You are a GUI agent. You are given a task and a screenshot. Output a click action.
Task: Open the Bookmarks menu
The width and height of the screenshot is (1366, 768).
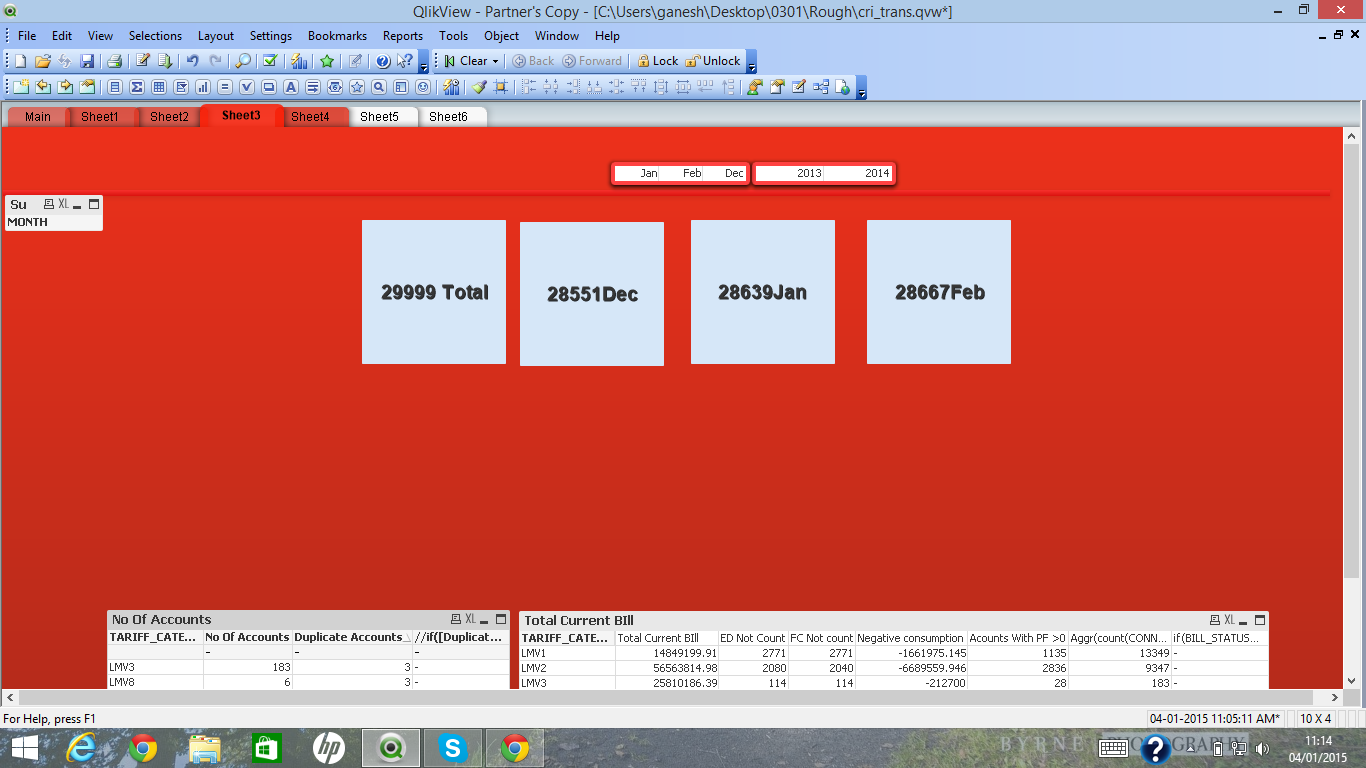click(x=337, y=35)
